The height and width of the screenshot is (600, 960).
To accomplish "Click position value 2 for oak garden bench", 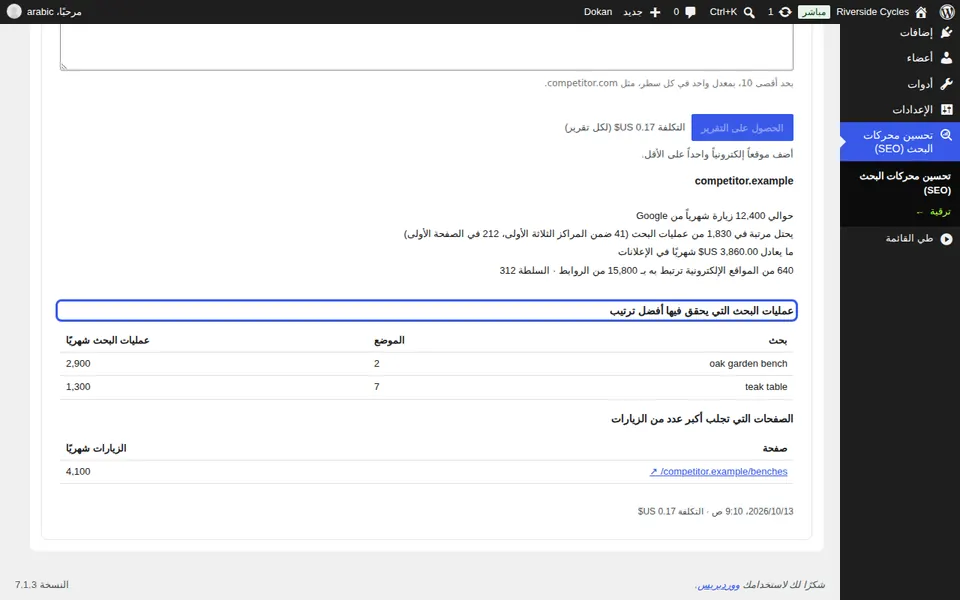I will (377, 364).
